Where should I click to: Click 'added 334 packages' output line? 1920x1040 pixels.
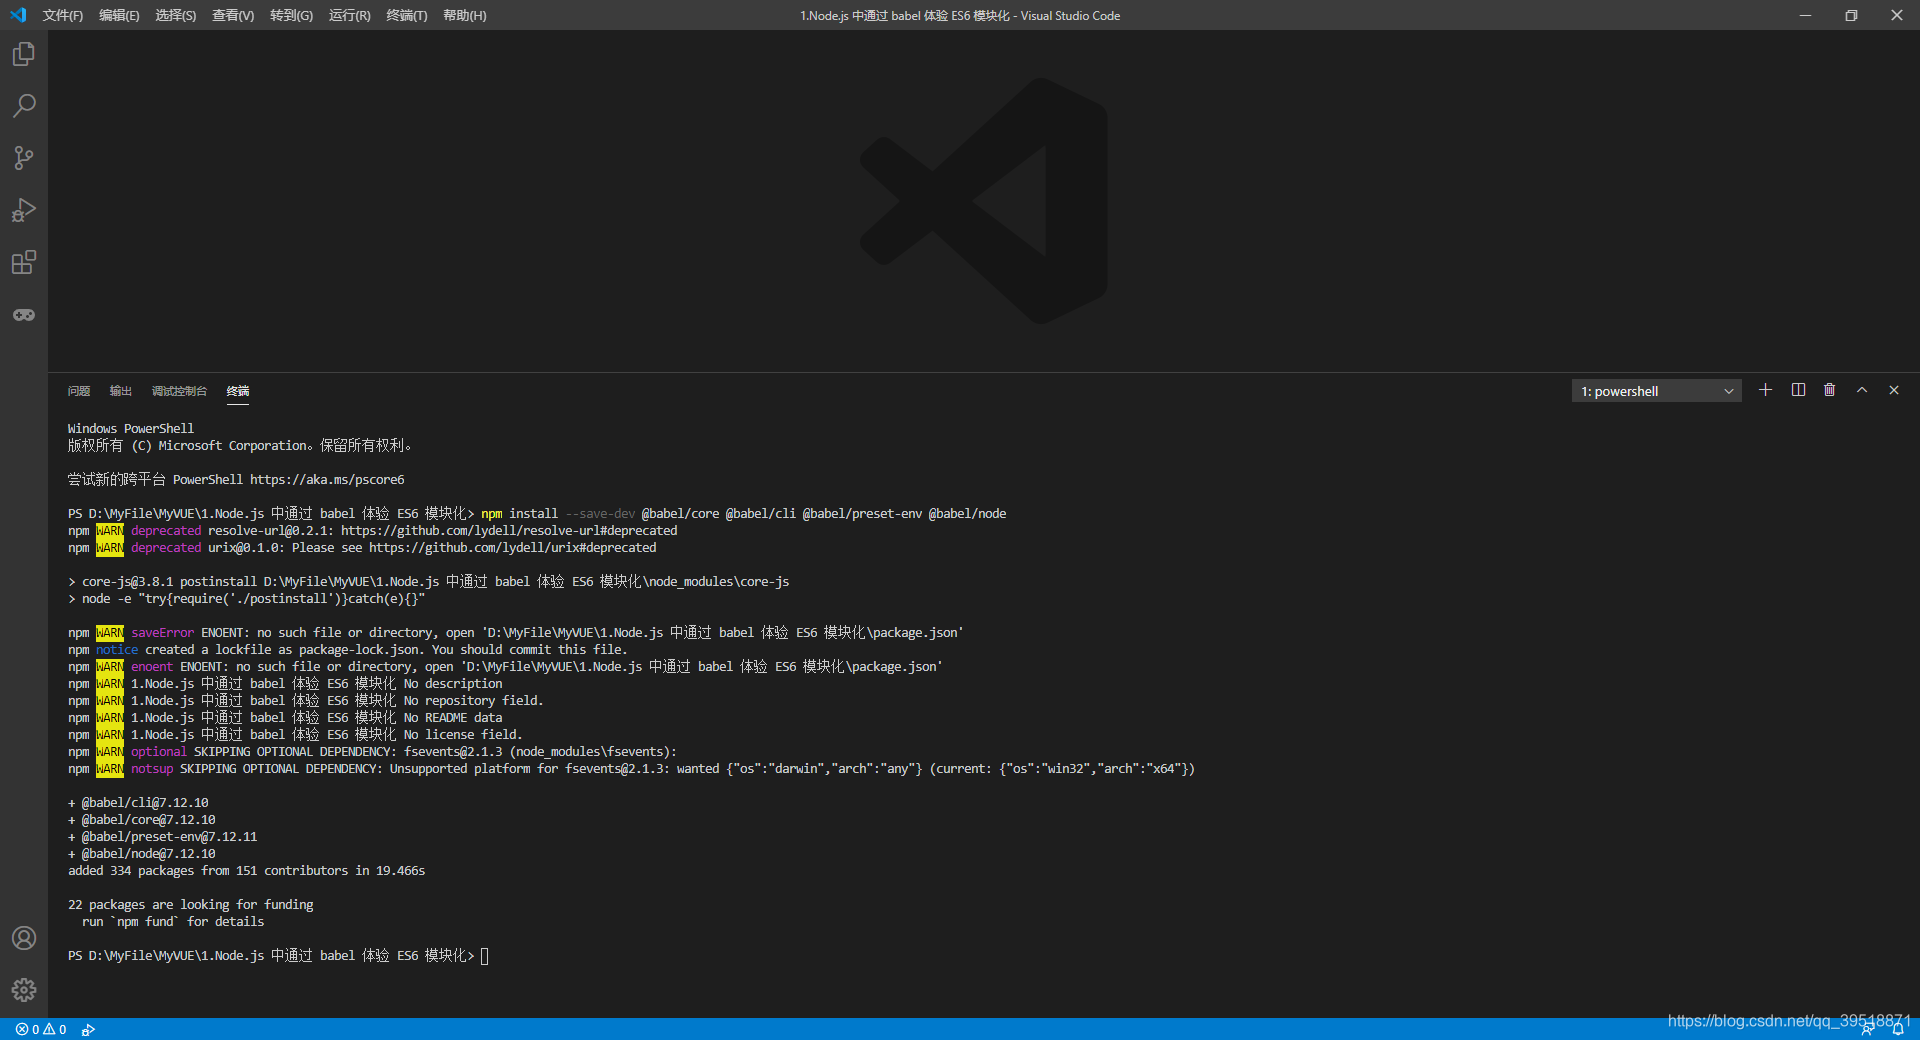point(246,871)
